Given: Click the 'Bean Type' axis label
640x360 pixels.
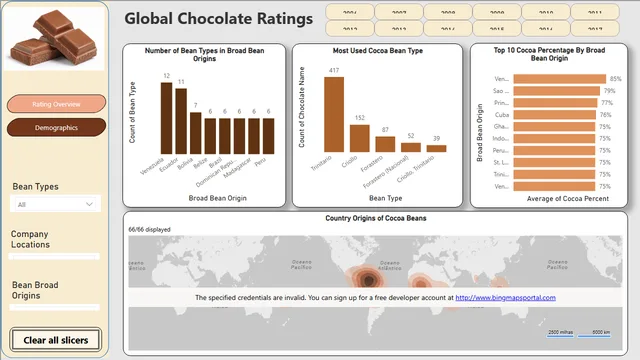Looking at the screenshot, I should coord(385,198).
